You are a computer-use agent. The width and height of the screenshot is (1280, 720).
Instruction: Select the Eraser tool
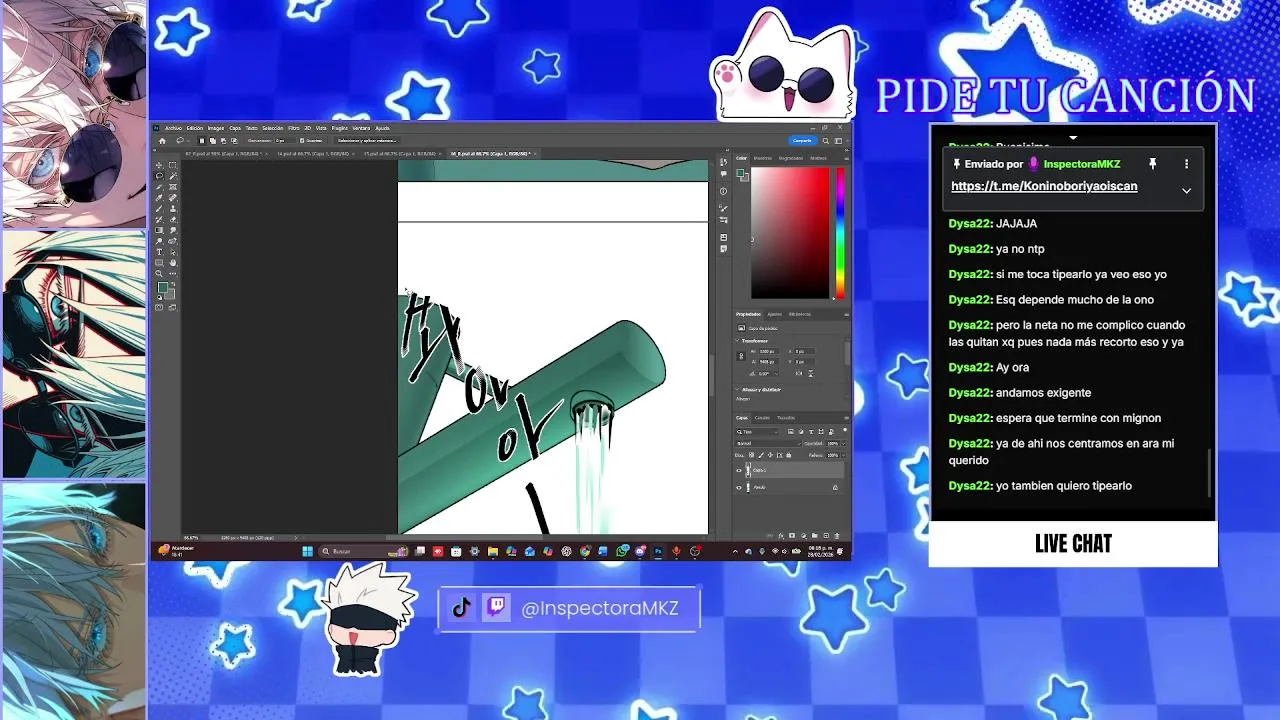pos(173,219)
